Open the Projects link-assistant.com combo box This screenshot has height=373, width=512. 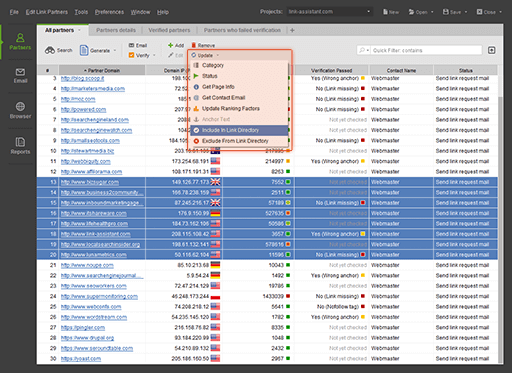[329, 12]
